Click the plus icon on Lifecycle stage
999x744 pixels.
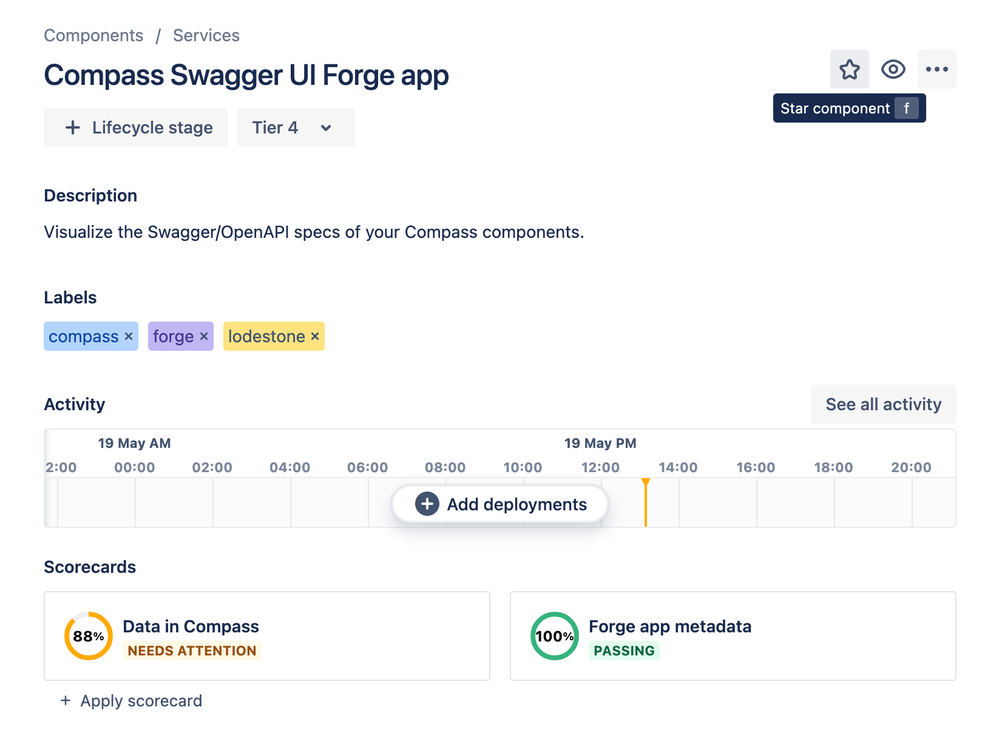point(73,127)
